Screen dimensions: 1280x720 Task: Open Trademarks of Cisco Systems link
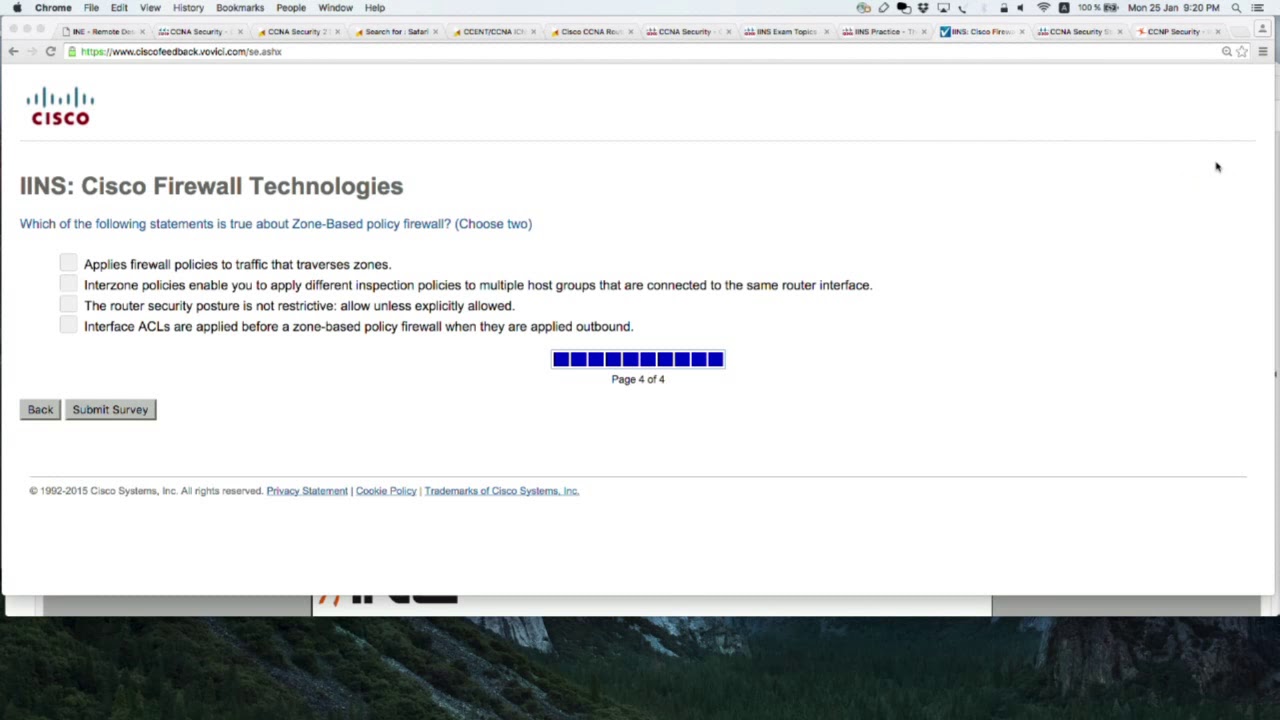coord(501,491)
